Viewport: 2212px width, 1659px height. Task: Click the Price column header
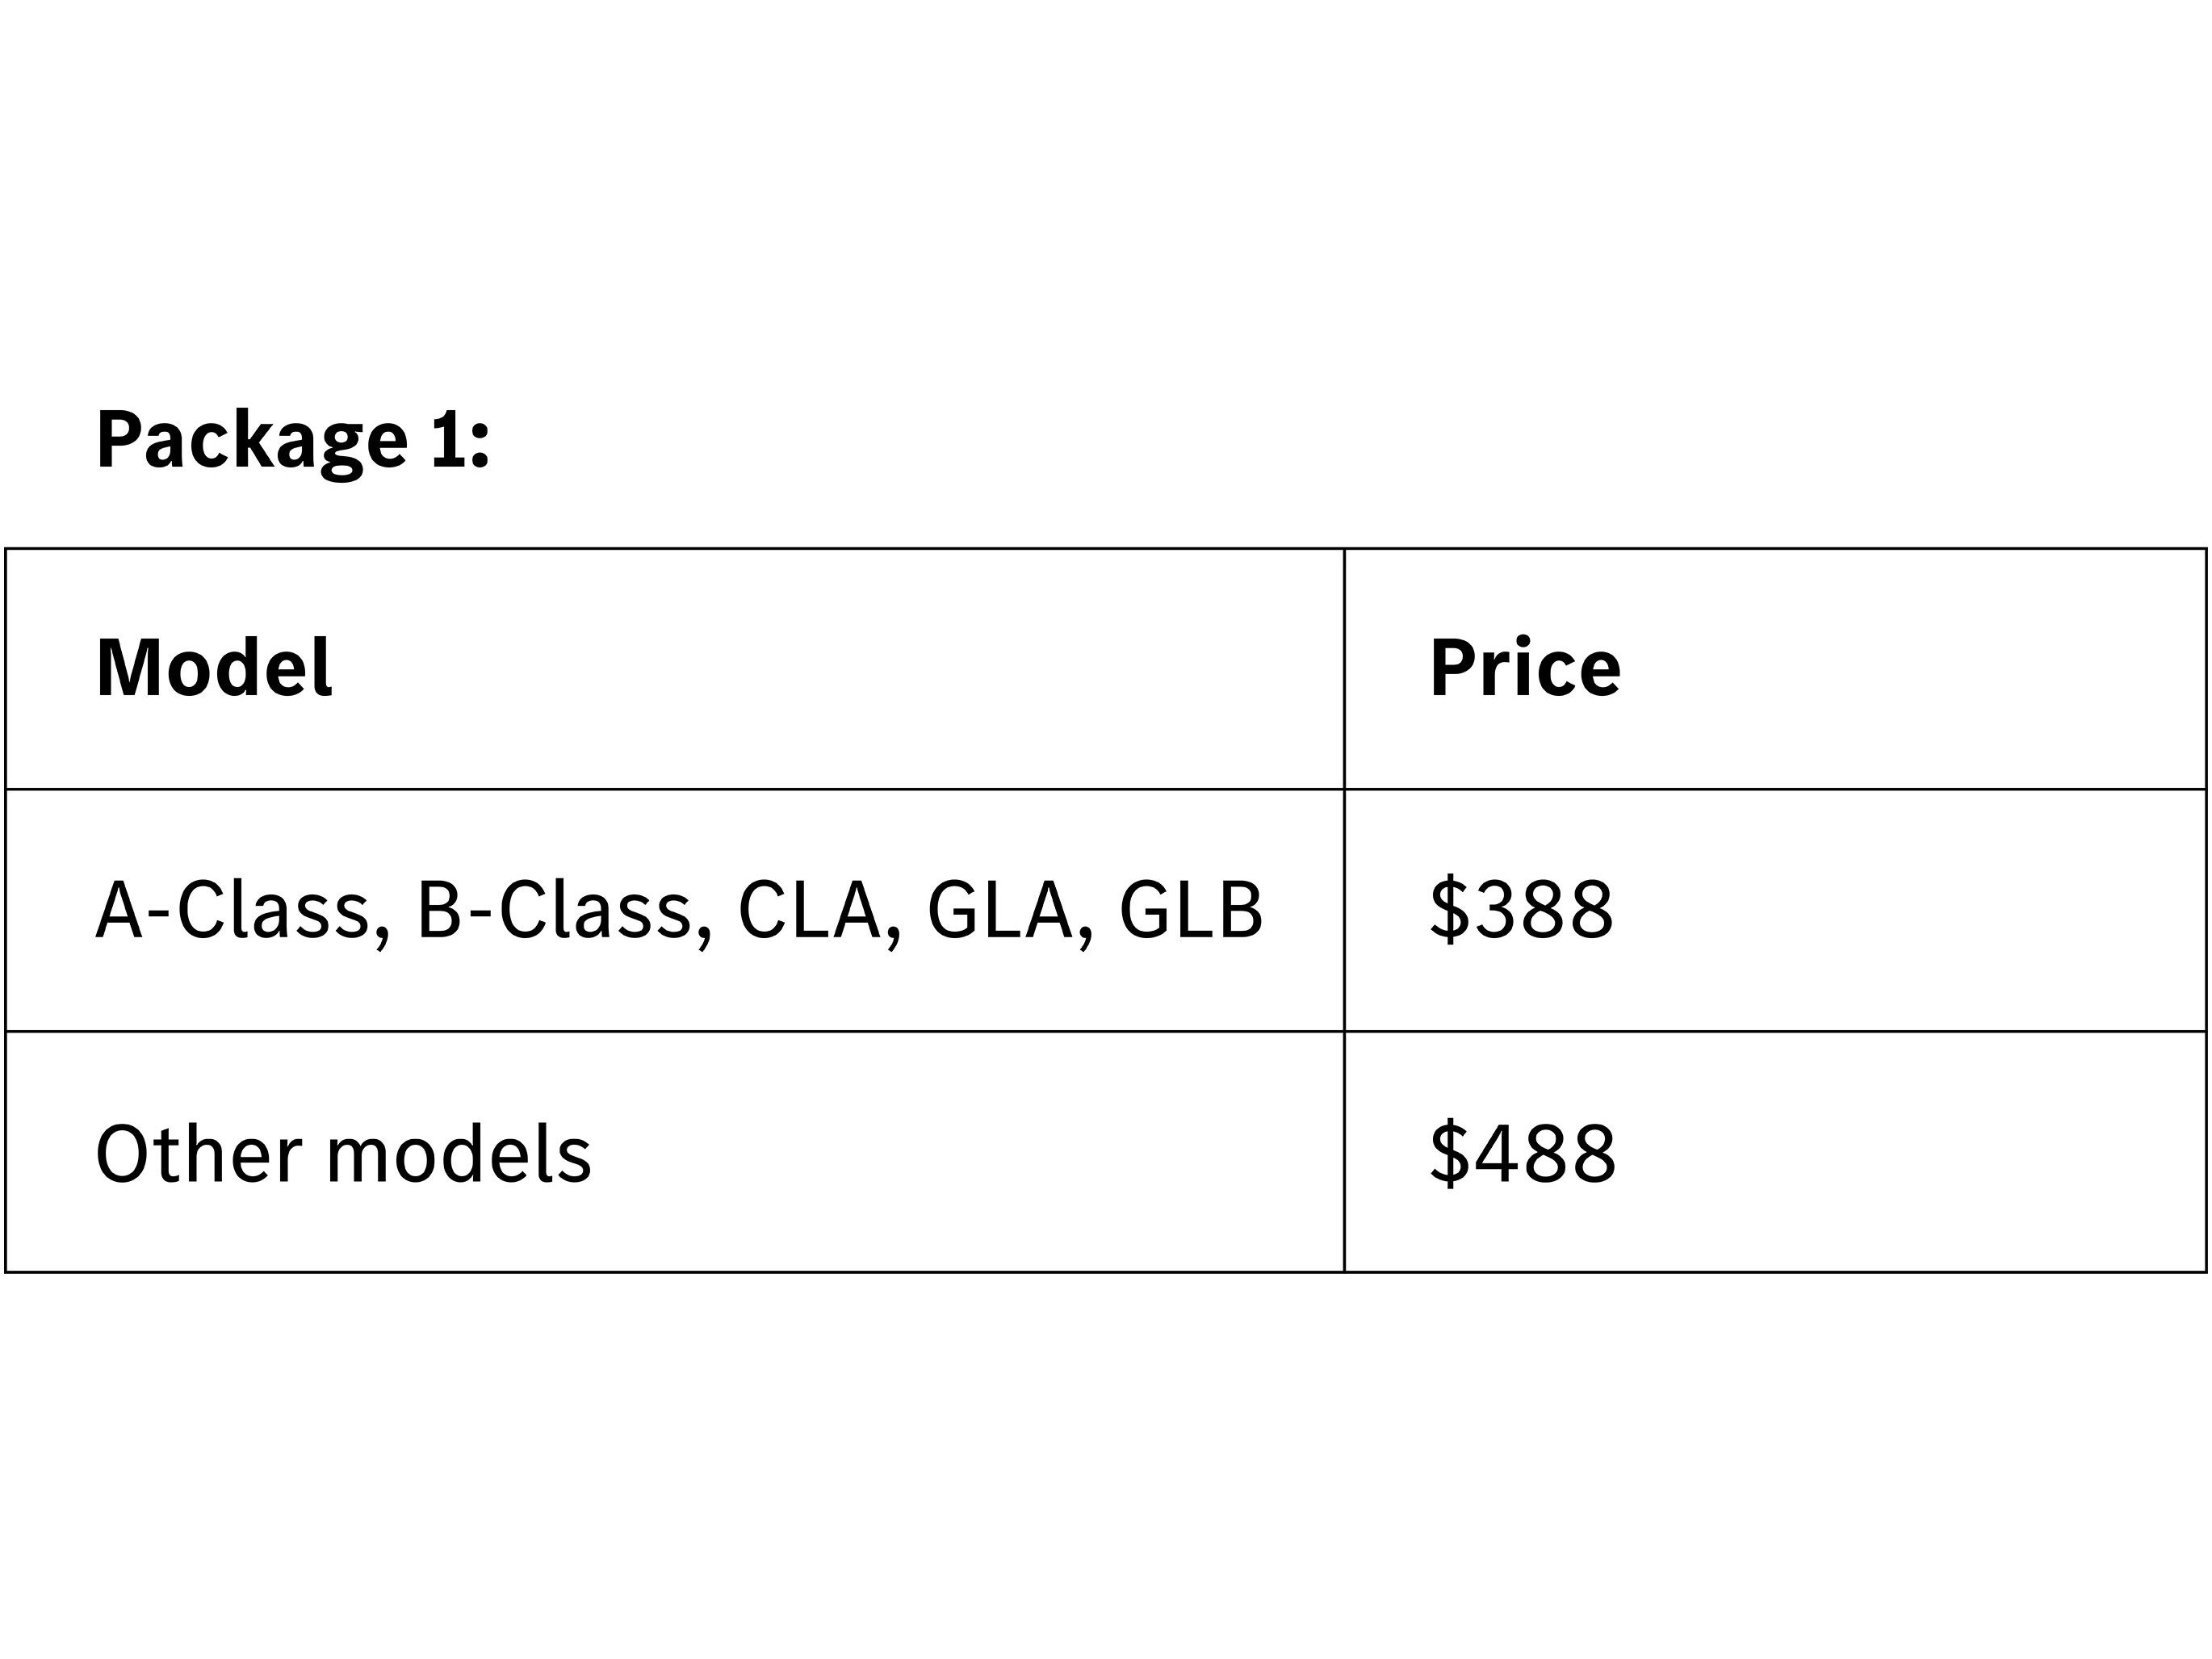(1524, 668)
